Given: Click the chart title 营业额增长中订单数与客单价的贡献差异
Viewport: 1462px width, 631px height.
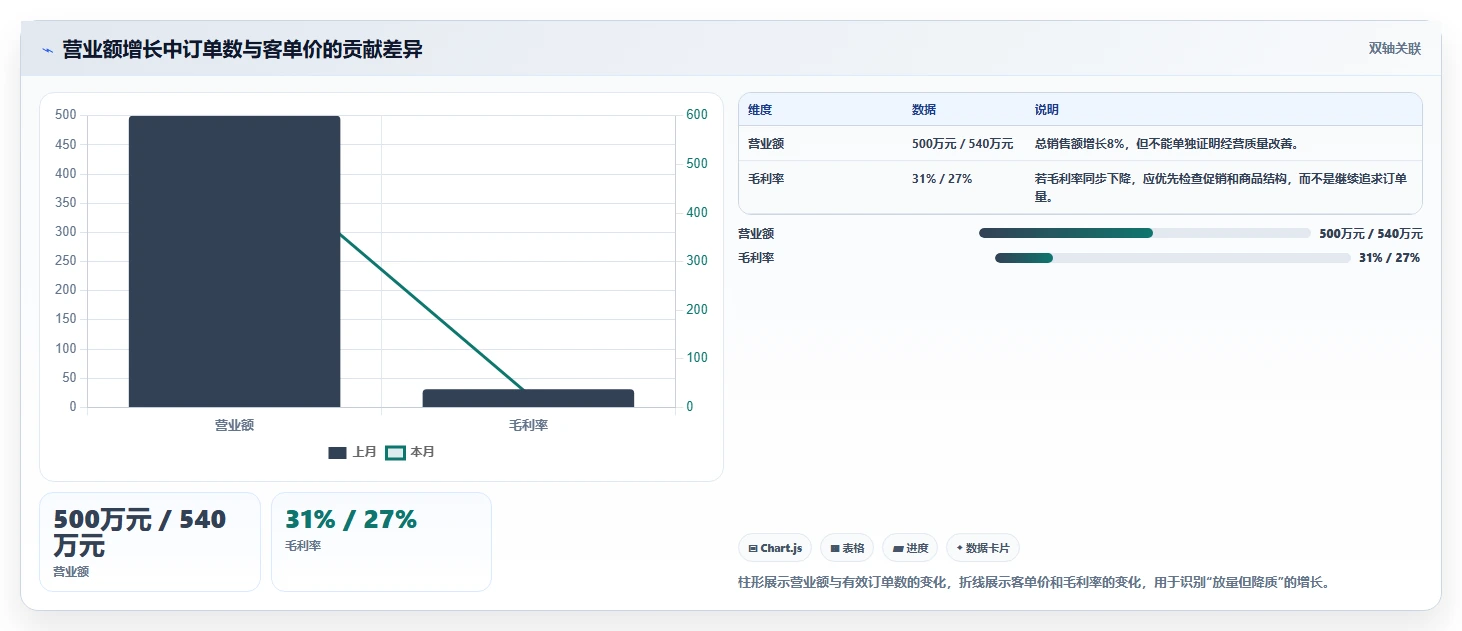Looking at the screenshot, I should click(243, 49).
